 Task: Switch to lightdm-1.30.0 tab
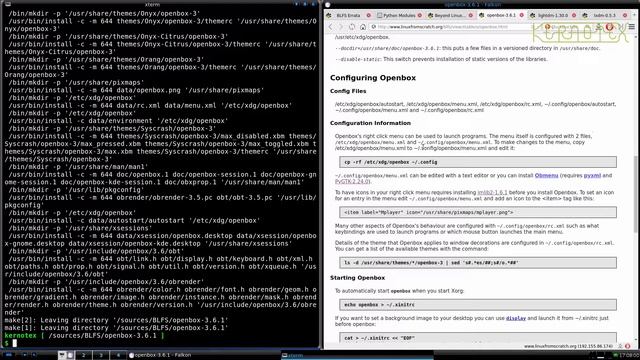[x=552, y=16]
